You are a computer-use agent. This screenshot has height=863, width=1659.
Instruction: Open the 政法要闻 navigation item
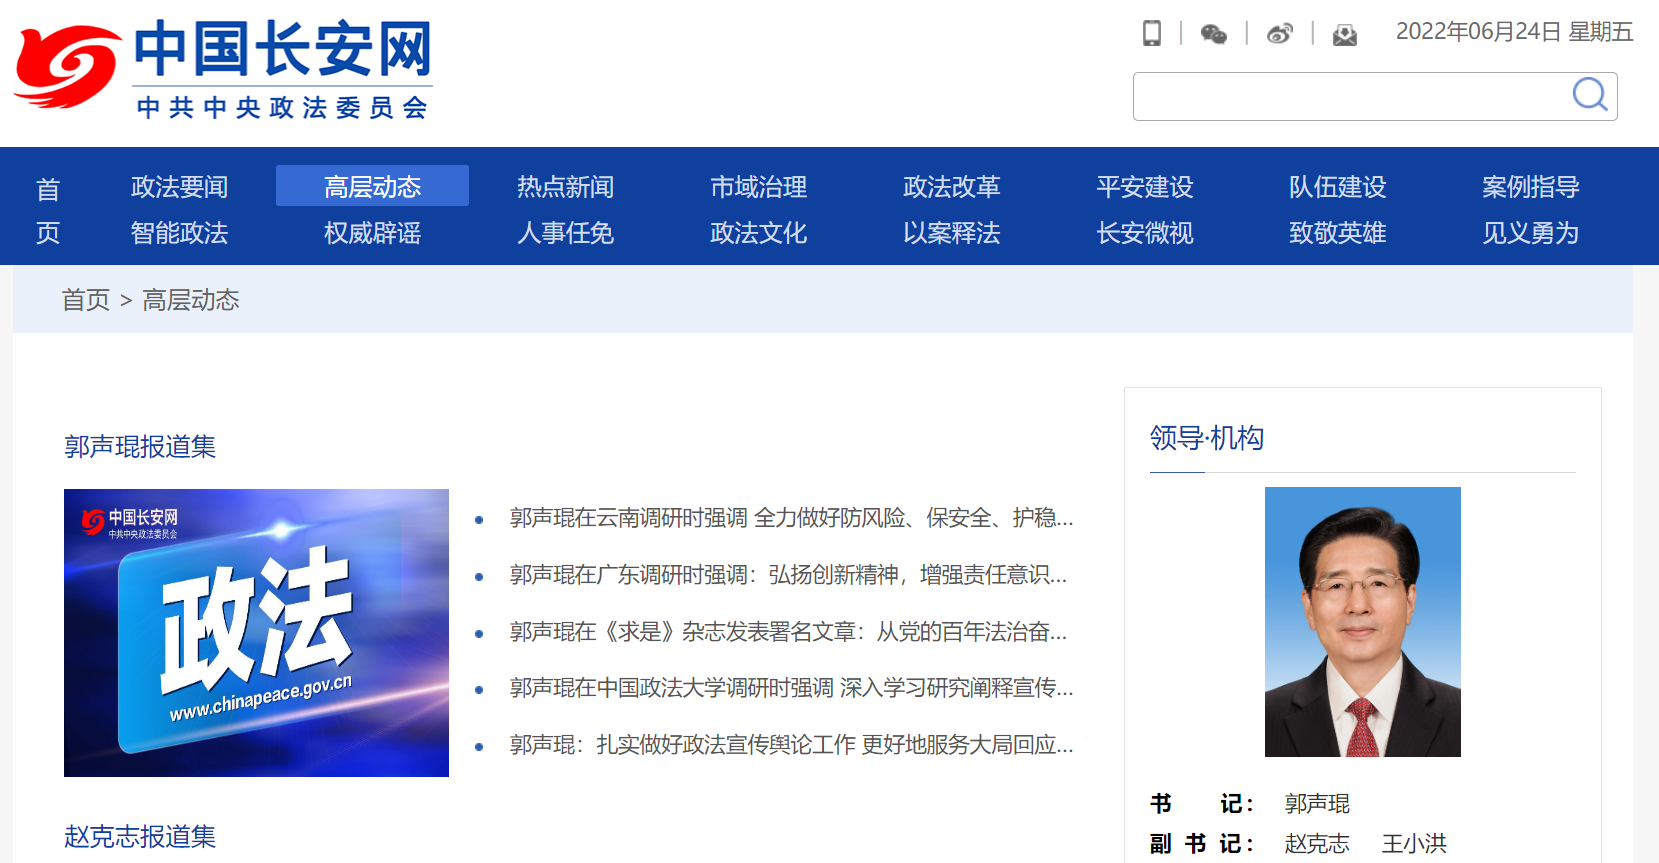point(180,187)
